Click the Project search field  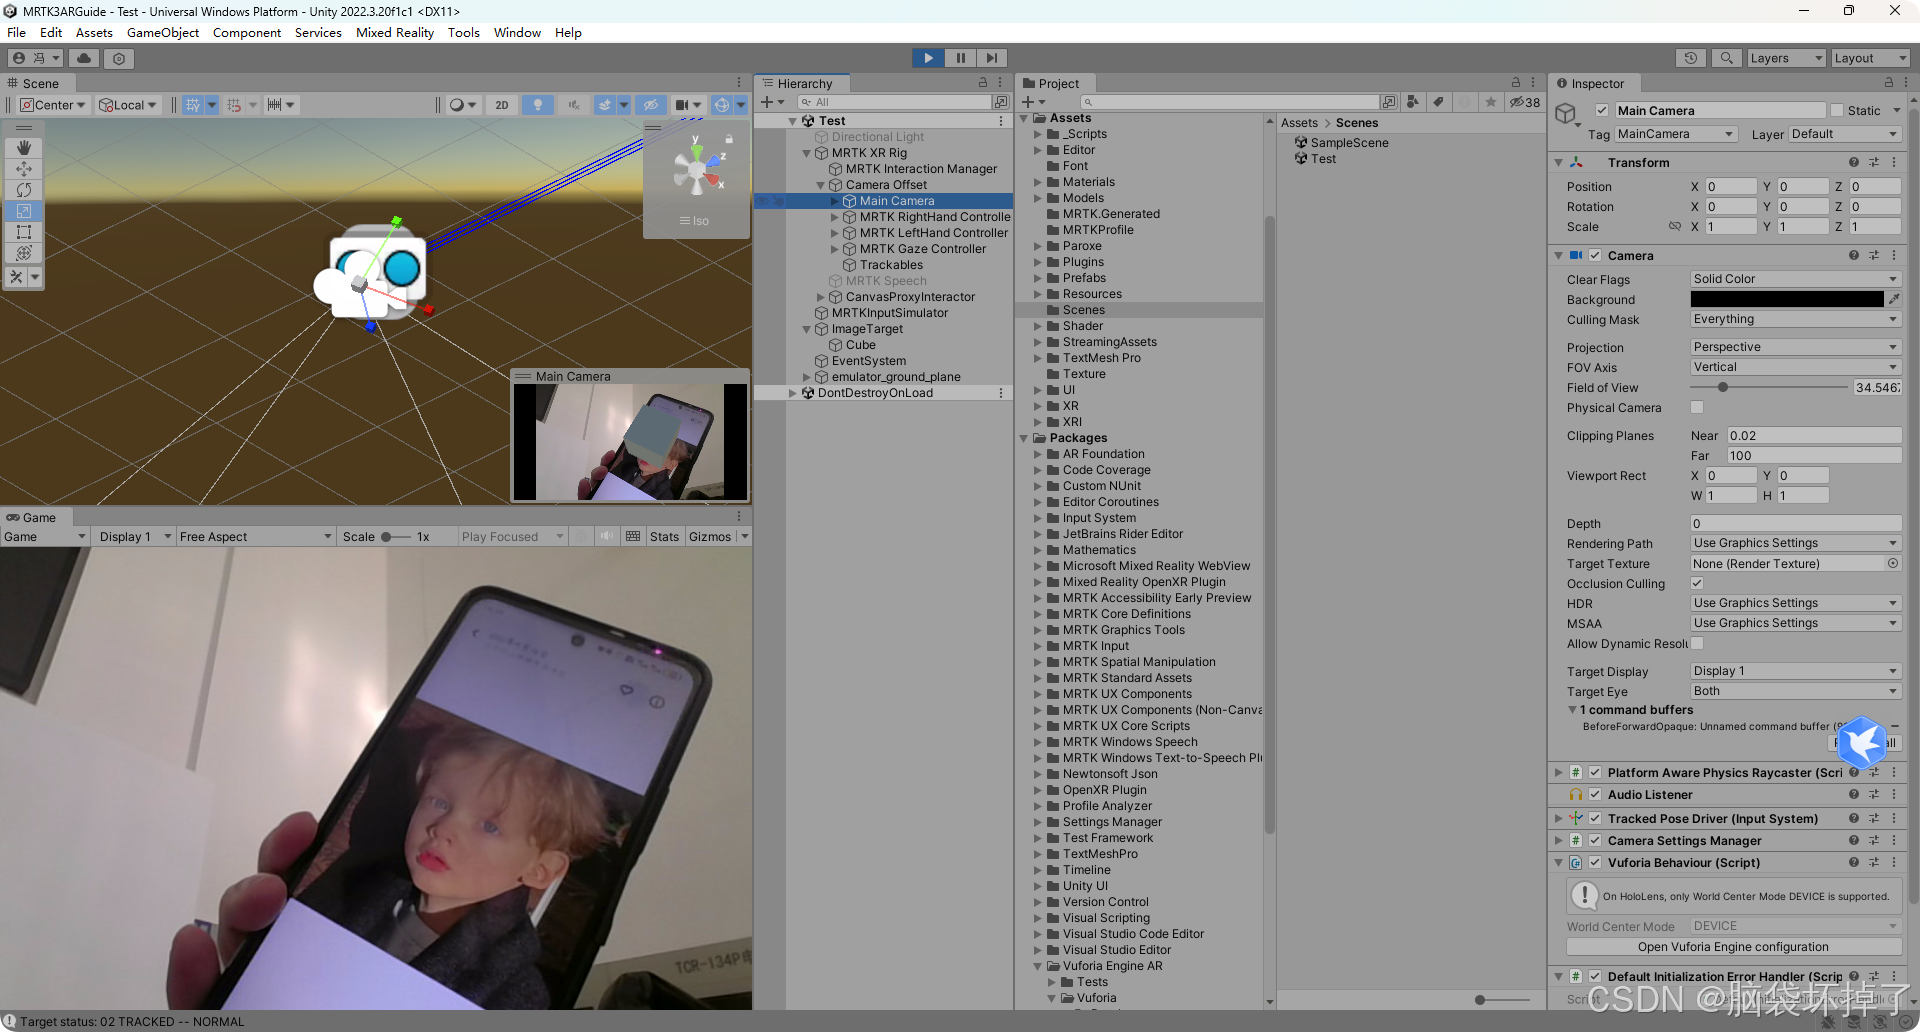(1230, 102)
